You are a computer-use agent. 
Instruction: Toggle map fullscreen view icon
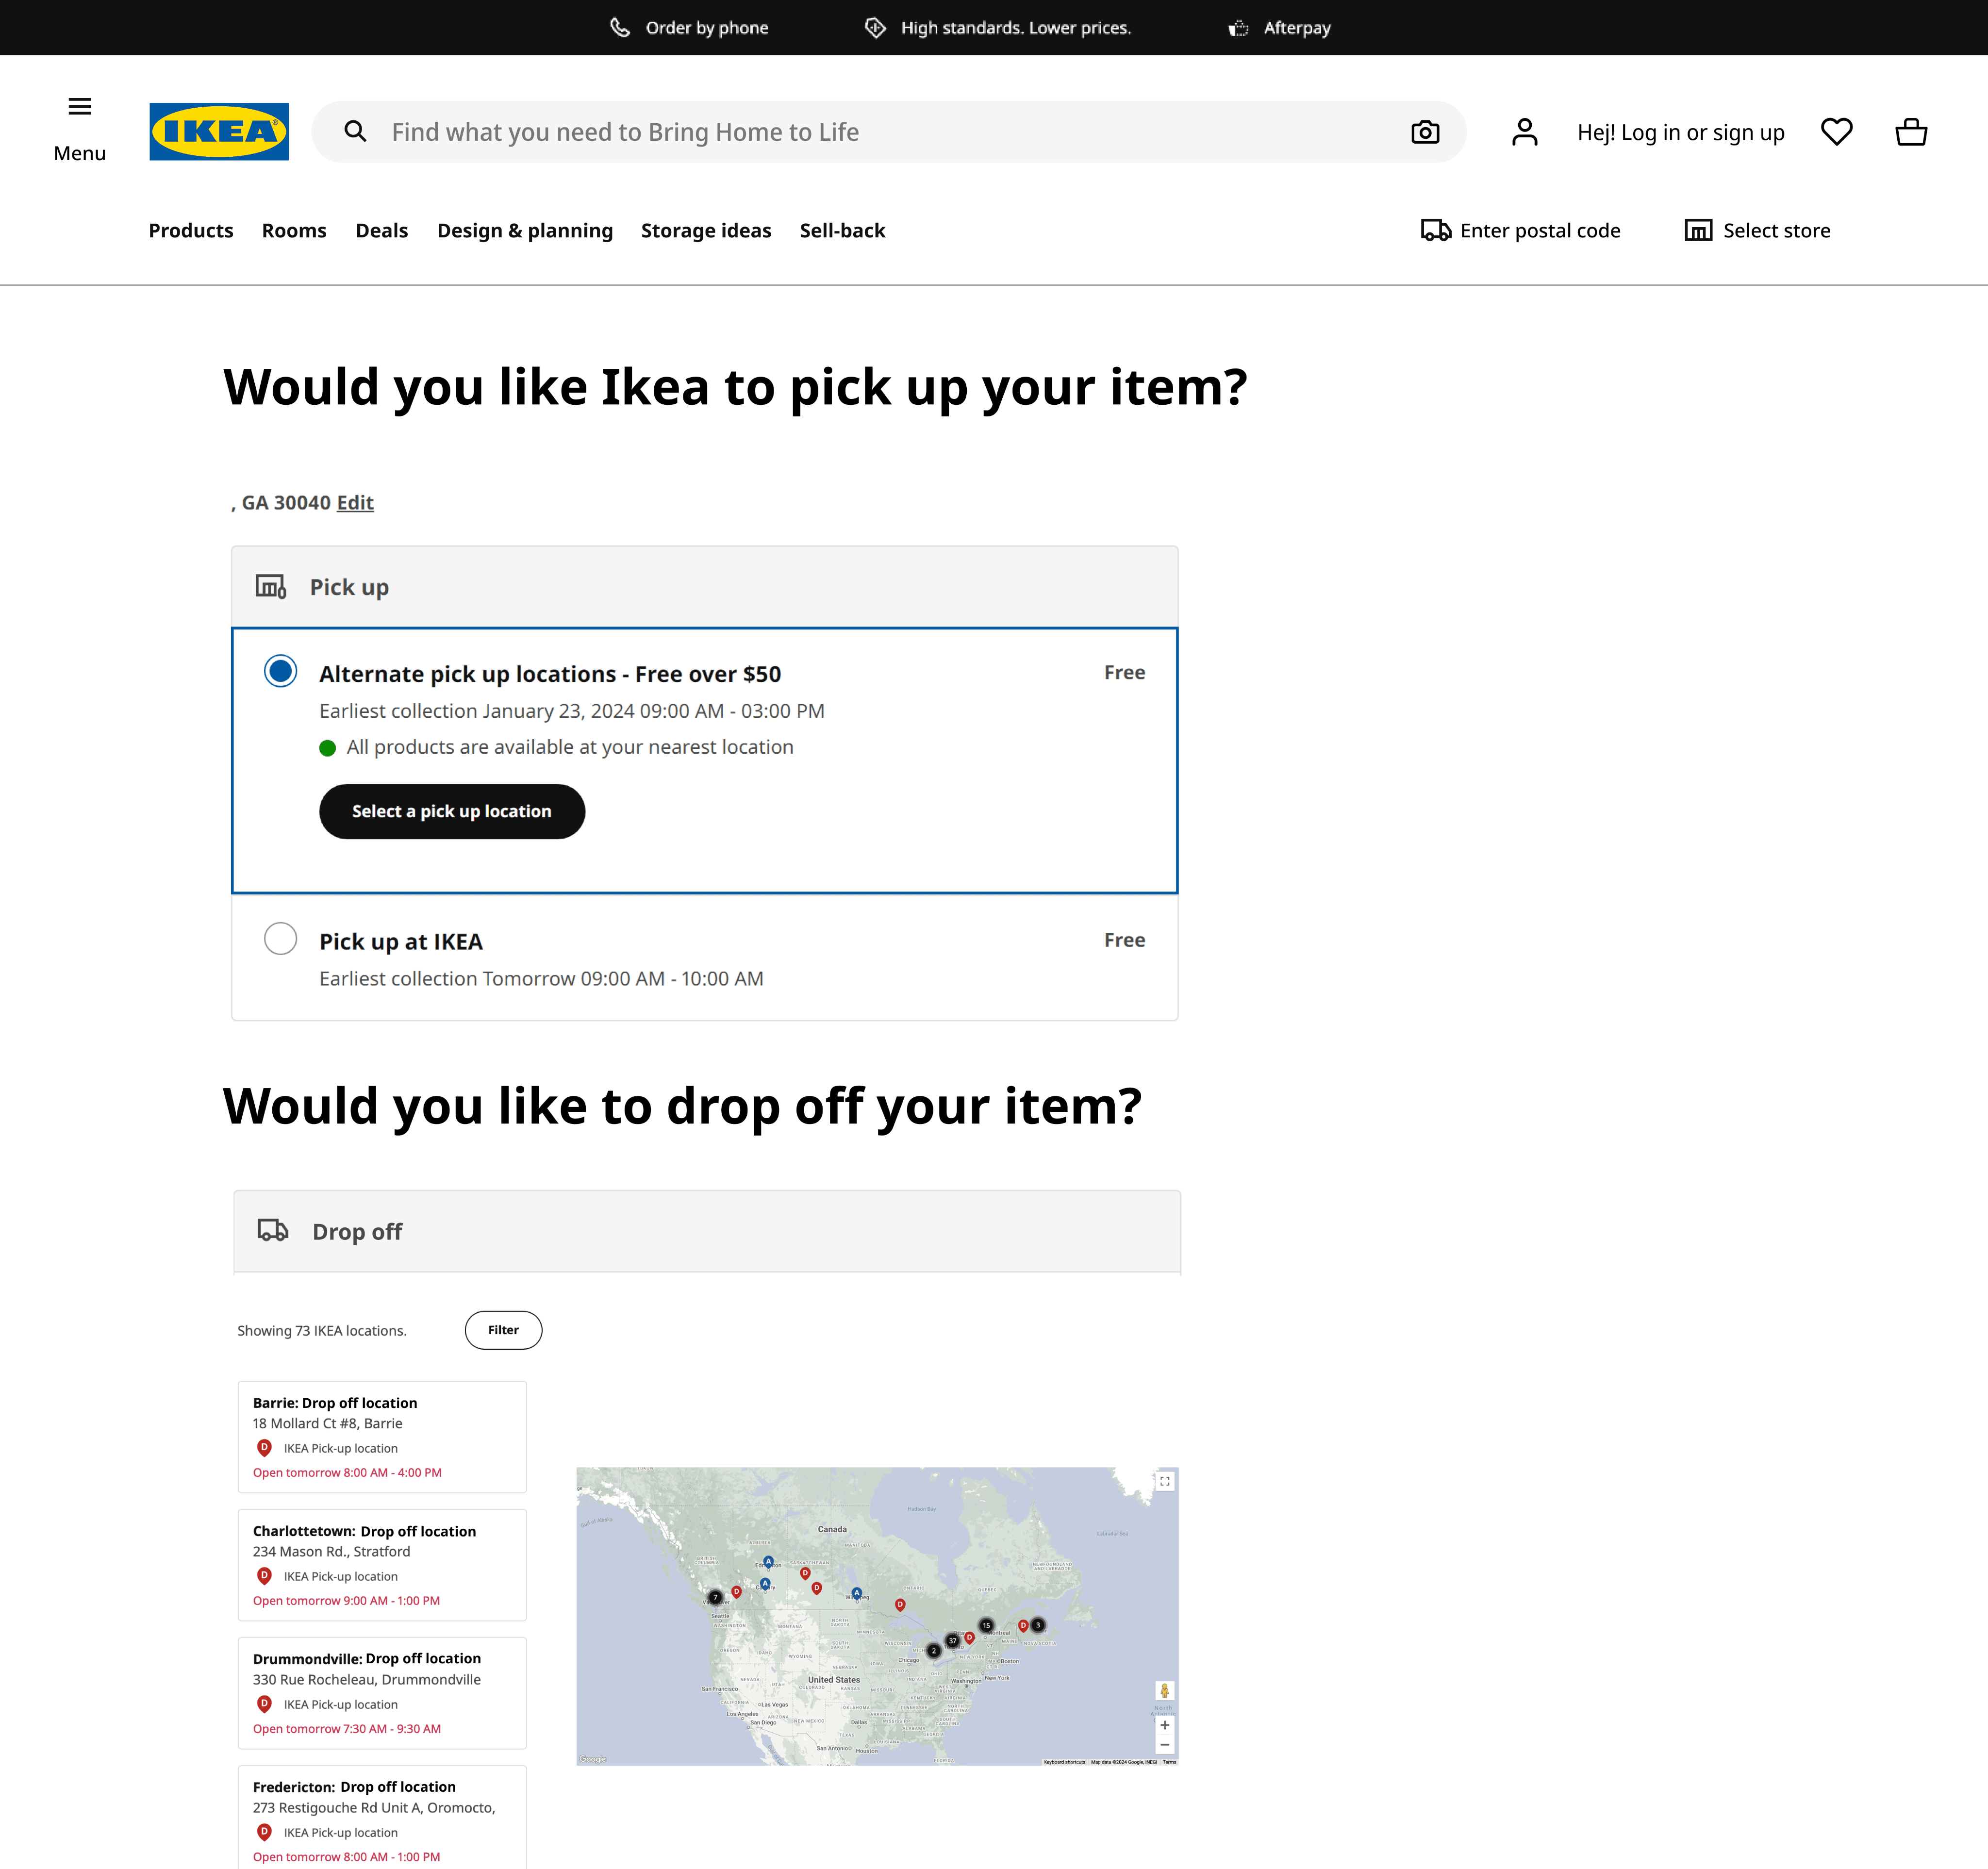1165,1481
